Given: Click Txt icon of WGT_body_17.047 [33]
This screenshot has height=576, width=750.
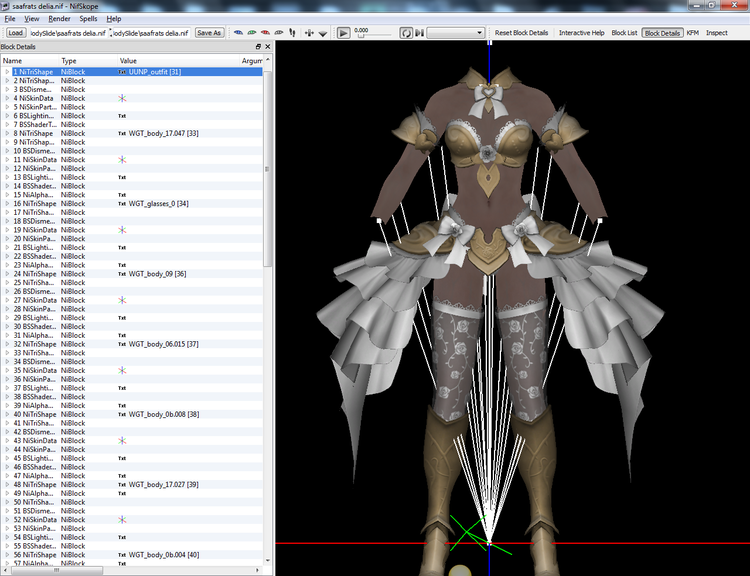Looking at the screenshot, I should pos(122,133).
